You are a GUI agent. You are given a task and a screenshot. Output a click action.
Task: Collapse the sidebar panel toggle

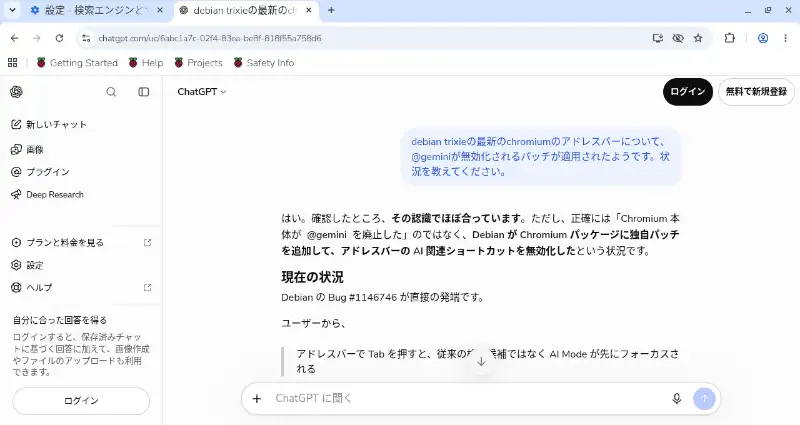pos(144,92)
